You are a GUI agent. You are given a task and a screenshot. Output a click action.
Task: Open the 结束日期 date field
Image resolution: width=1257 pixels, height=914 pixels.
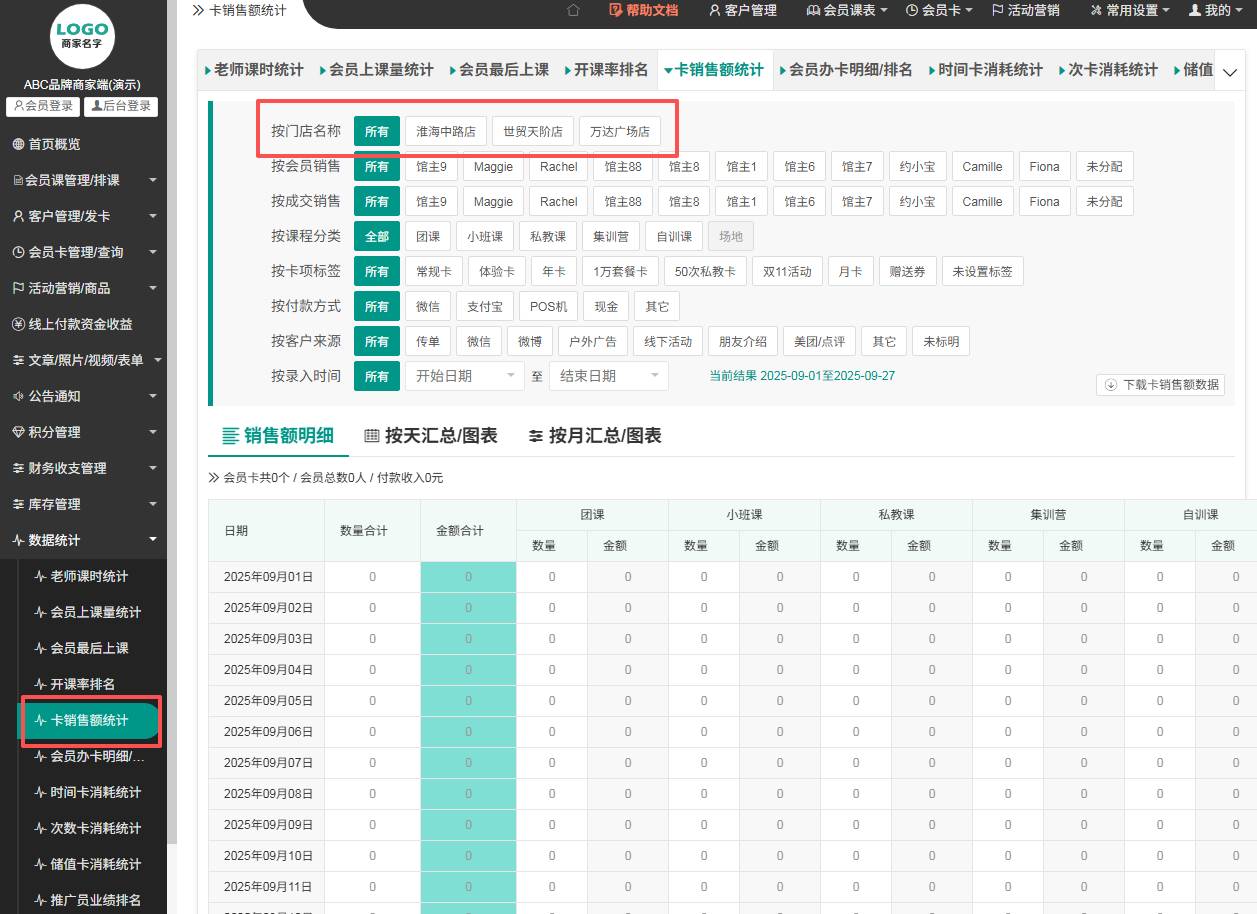[x=608, y=376]
